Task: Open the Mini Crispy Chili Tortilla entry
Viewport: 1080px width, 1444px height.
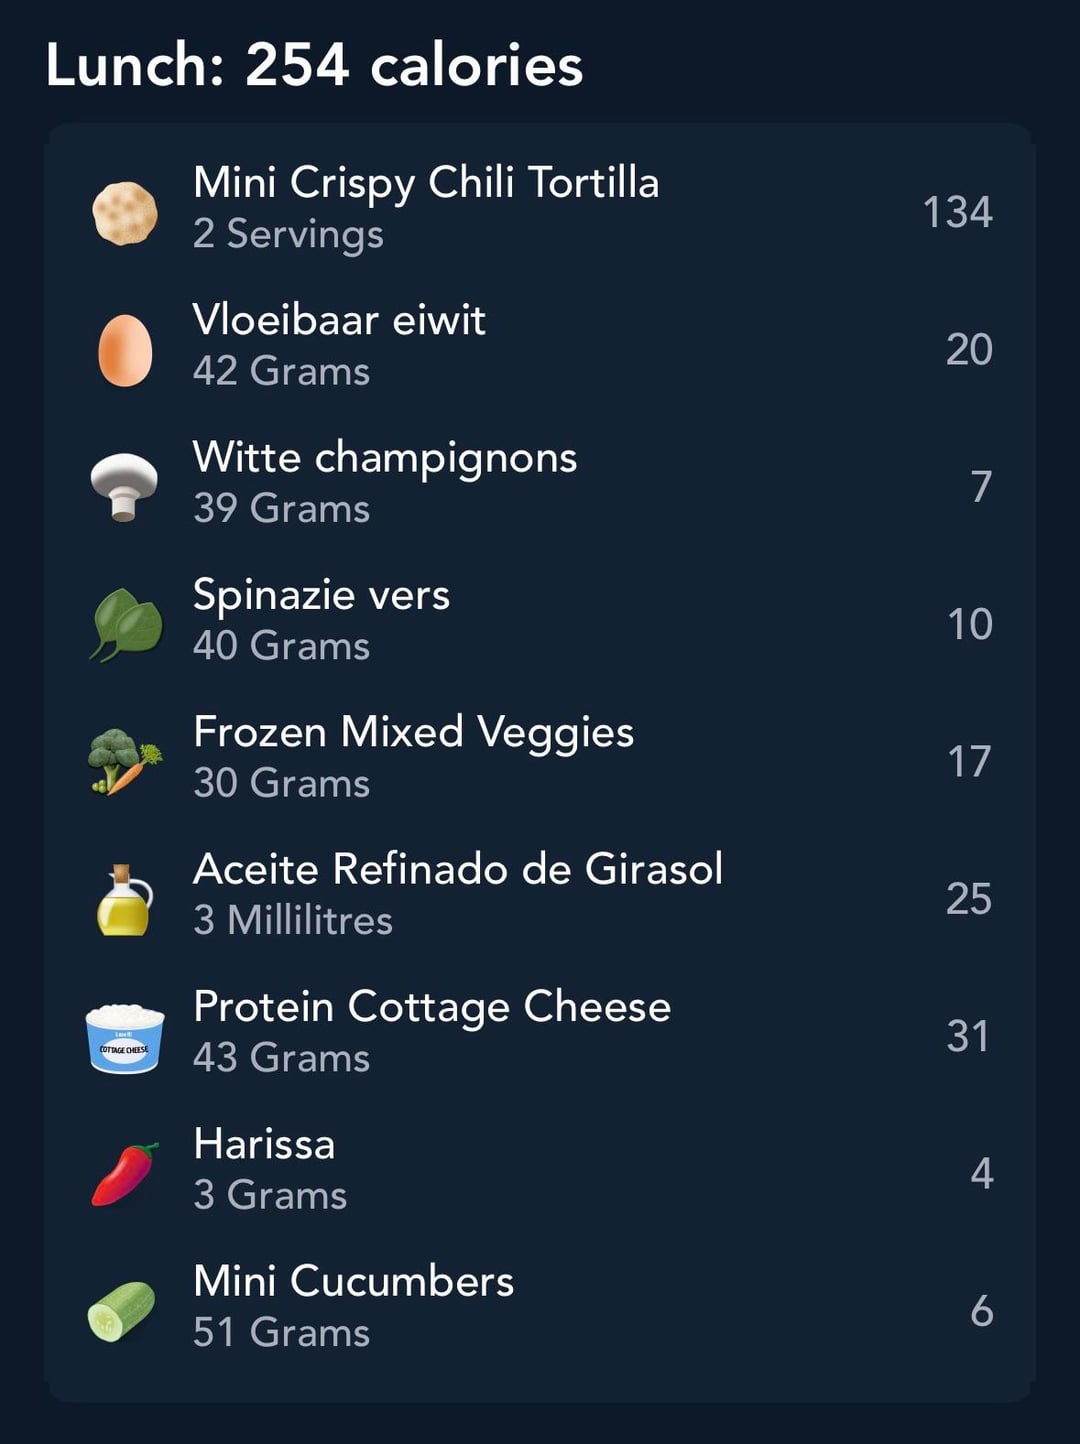Action: click(426, 183)
